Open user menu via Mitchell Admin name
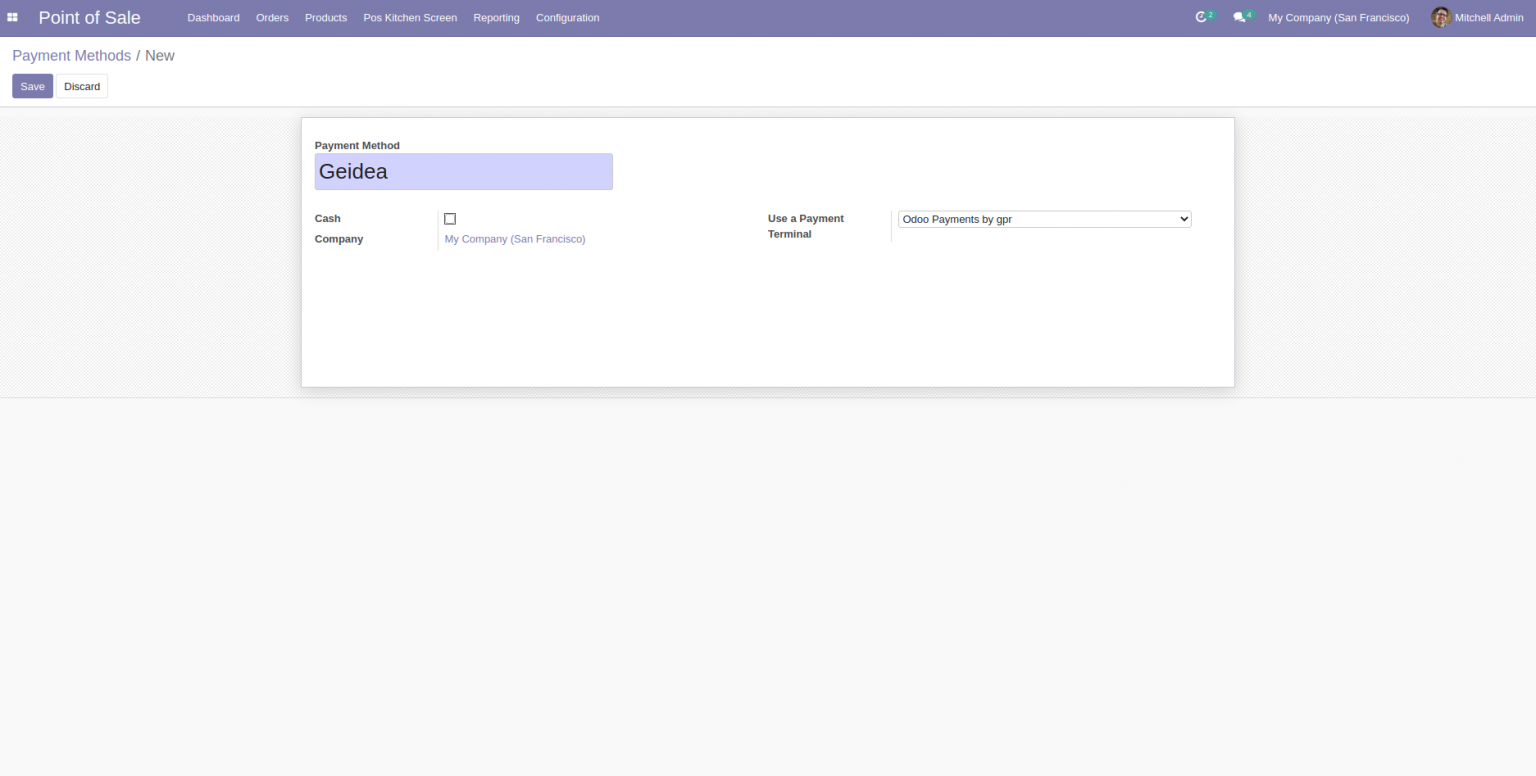Viewport: 1536px width, 776px height. 1488,17
